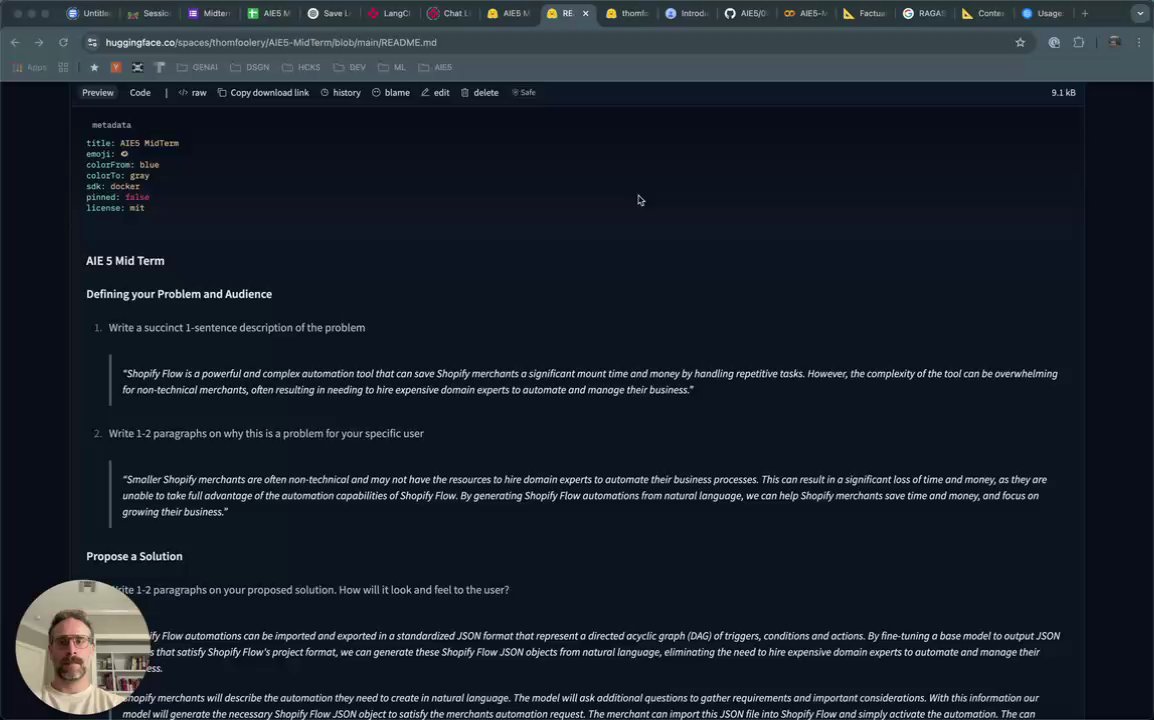The height and width of the screenshot is (720, 1154).
Task: Go back using the browser back arrow
Action: [15, 43]
